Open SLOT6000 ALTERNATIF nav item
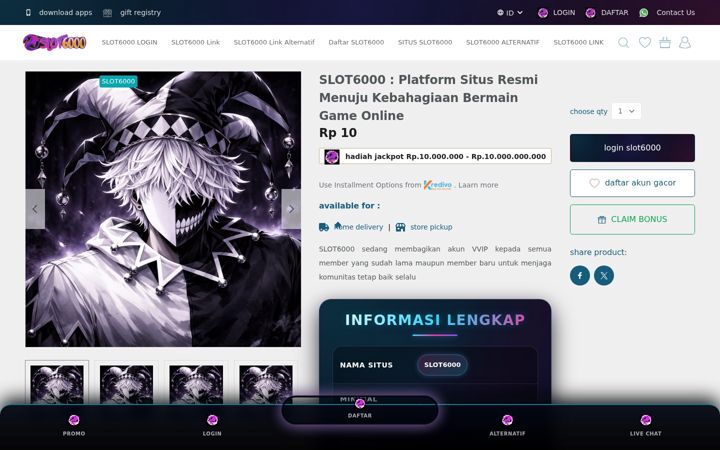The image size is (720, 450). tap(503, 42)
